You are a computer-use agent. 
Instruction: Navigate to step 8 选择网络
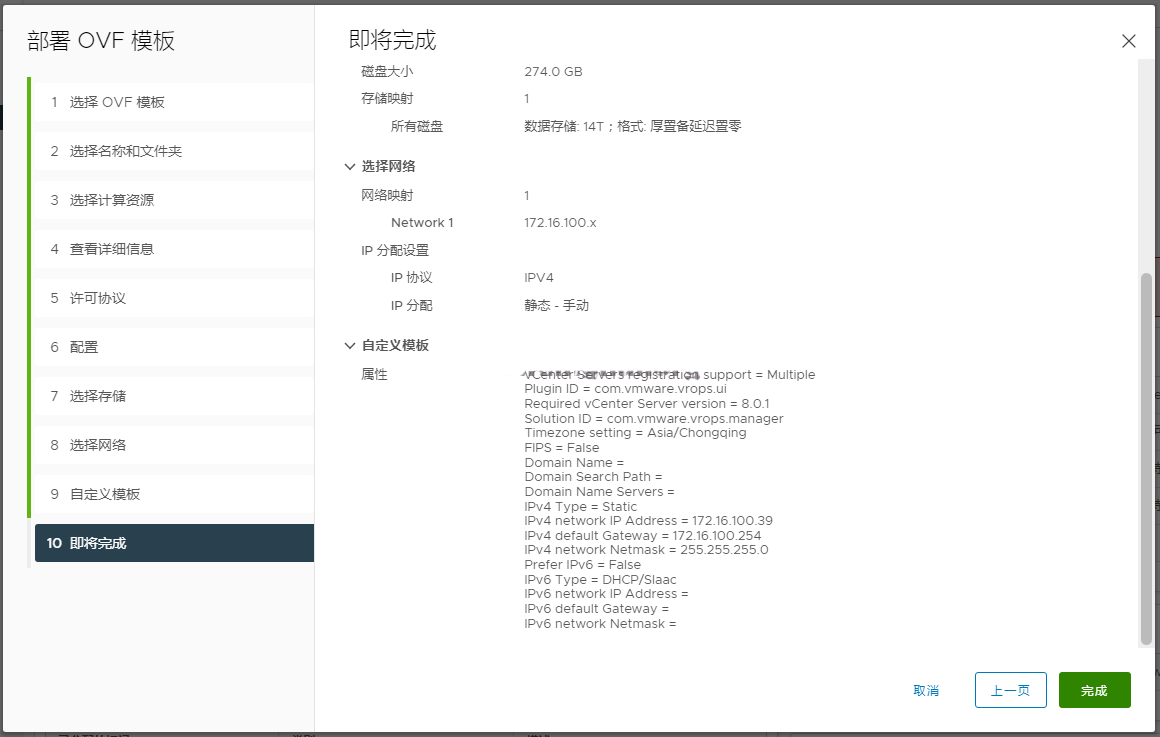(x=98, y=445)
